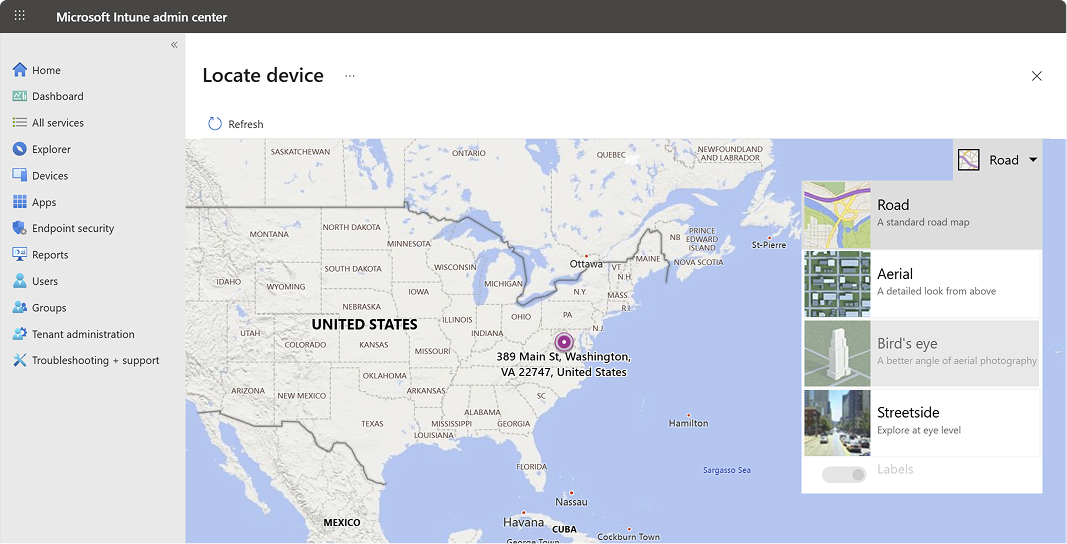Toggle the Labels switch
The image size is (1067, 544).
[x=844, y=474]
